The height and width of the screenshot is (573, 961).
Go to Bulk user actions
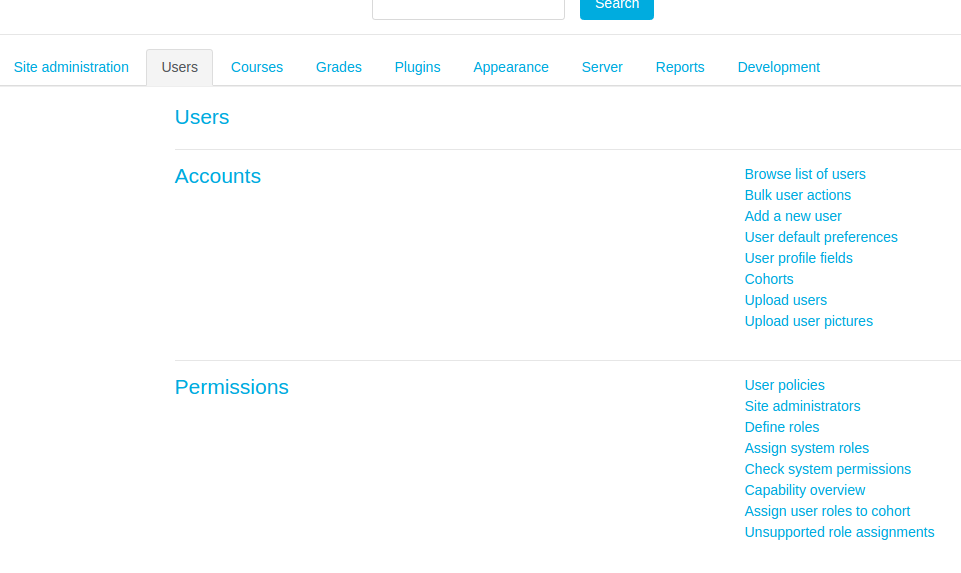click(797, 195)
